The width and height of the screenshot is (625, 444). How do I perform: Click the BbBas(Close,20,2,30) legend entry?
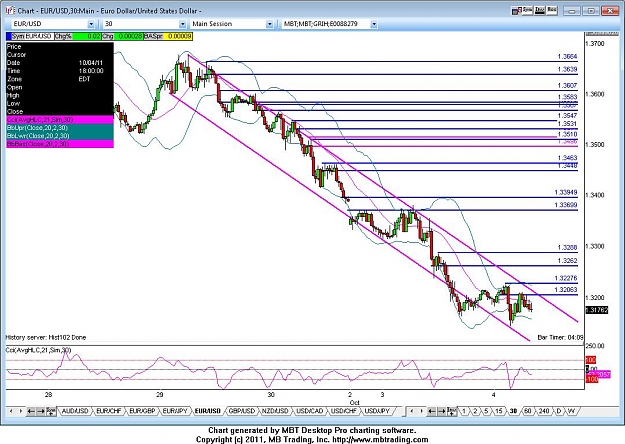coord(60,144)
